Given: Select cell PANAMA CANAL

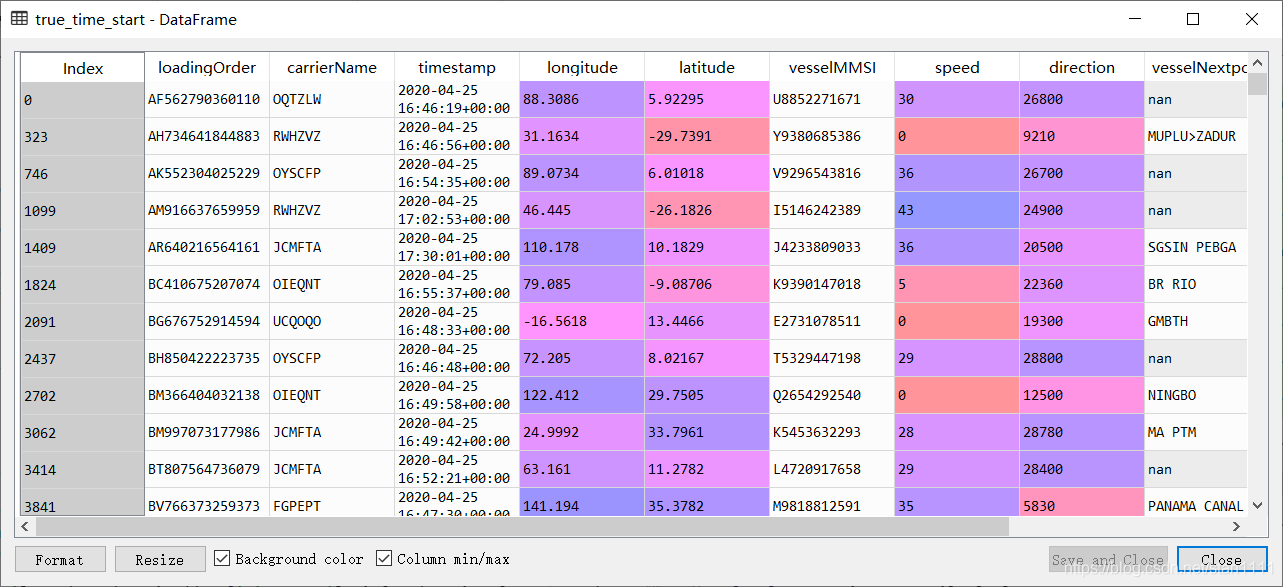Looking at the screenshot, I should pos(1196,503).
